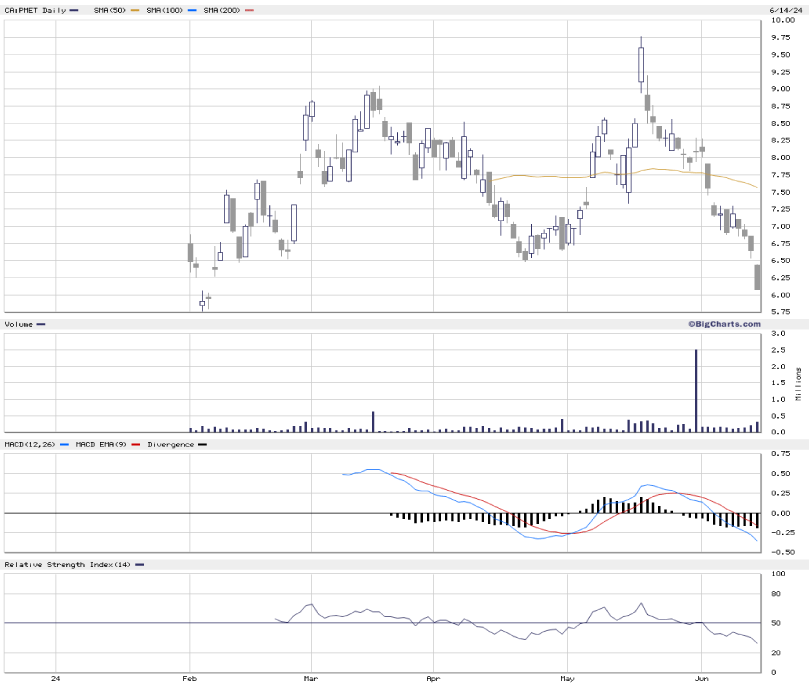Click the black Divergence legend marker

(203, 443)
